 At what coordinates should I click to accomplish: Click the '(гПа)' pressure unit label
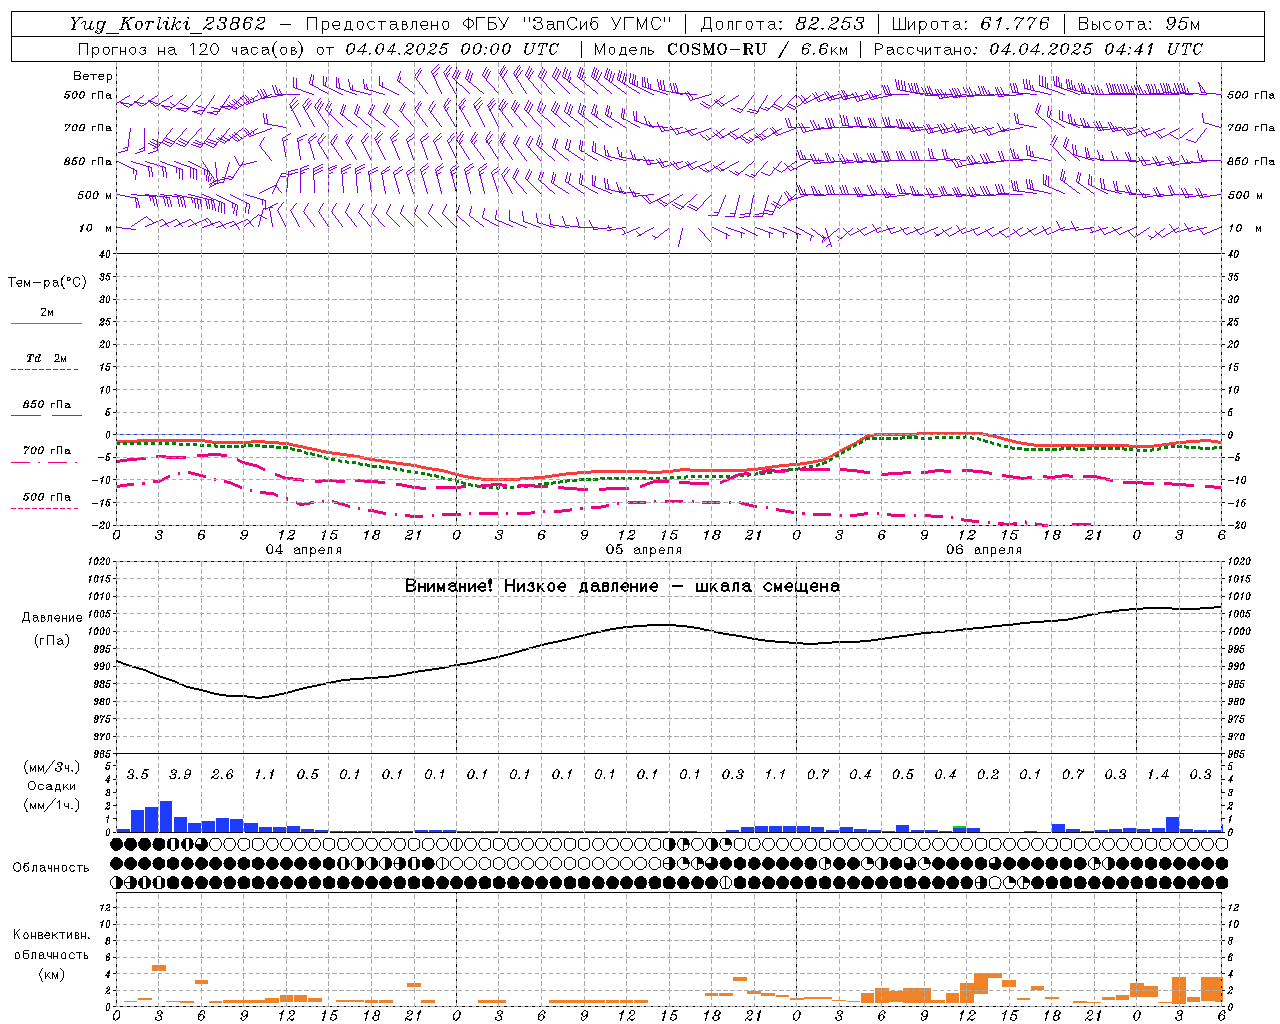52,641
